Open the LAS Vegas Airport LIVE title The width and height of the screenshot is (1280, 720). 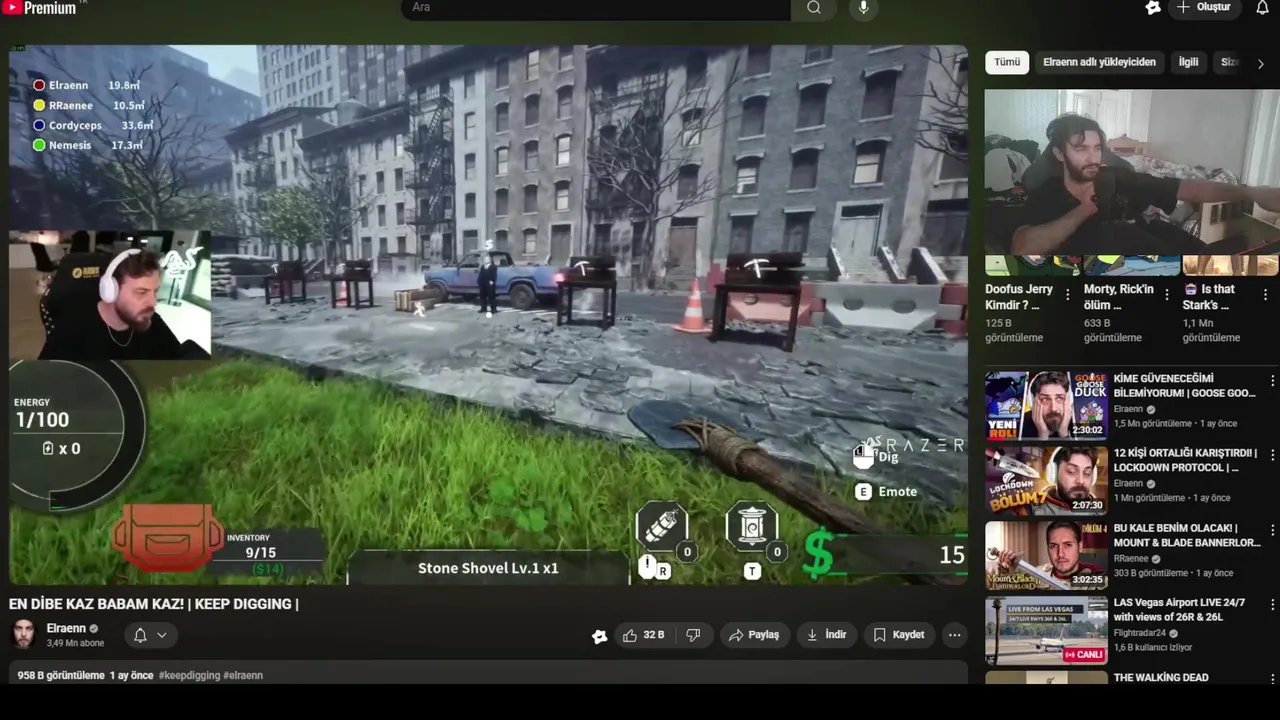pyautogui.click(x=1179, y=610)
